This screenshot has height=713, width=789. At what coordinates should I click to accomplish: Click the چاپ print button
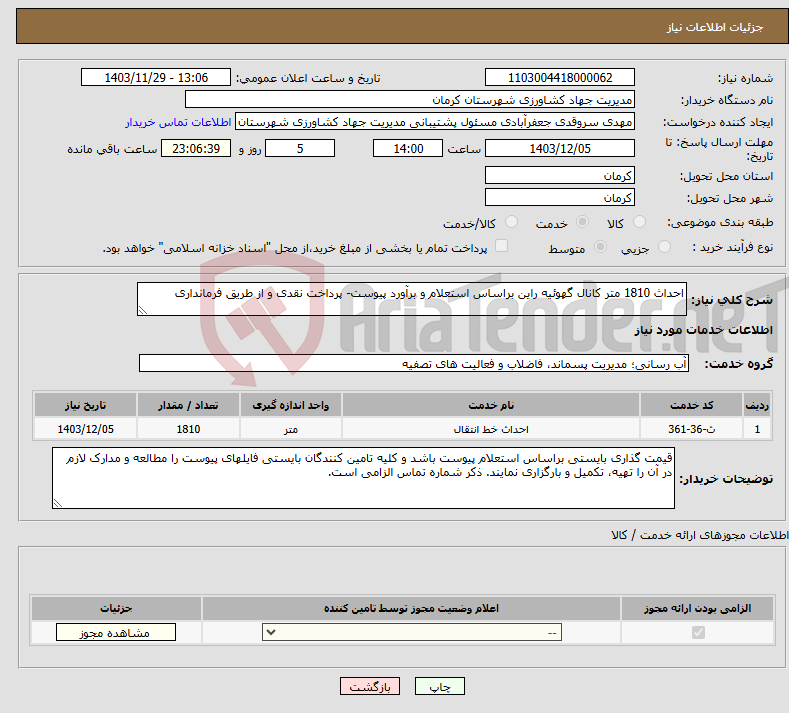pos(440,686)
